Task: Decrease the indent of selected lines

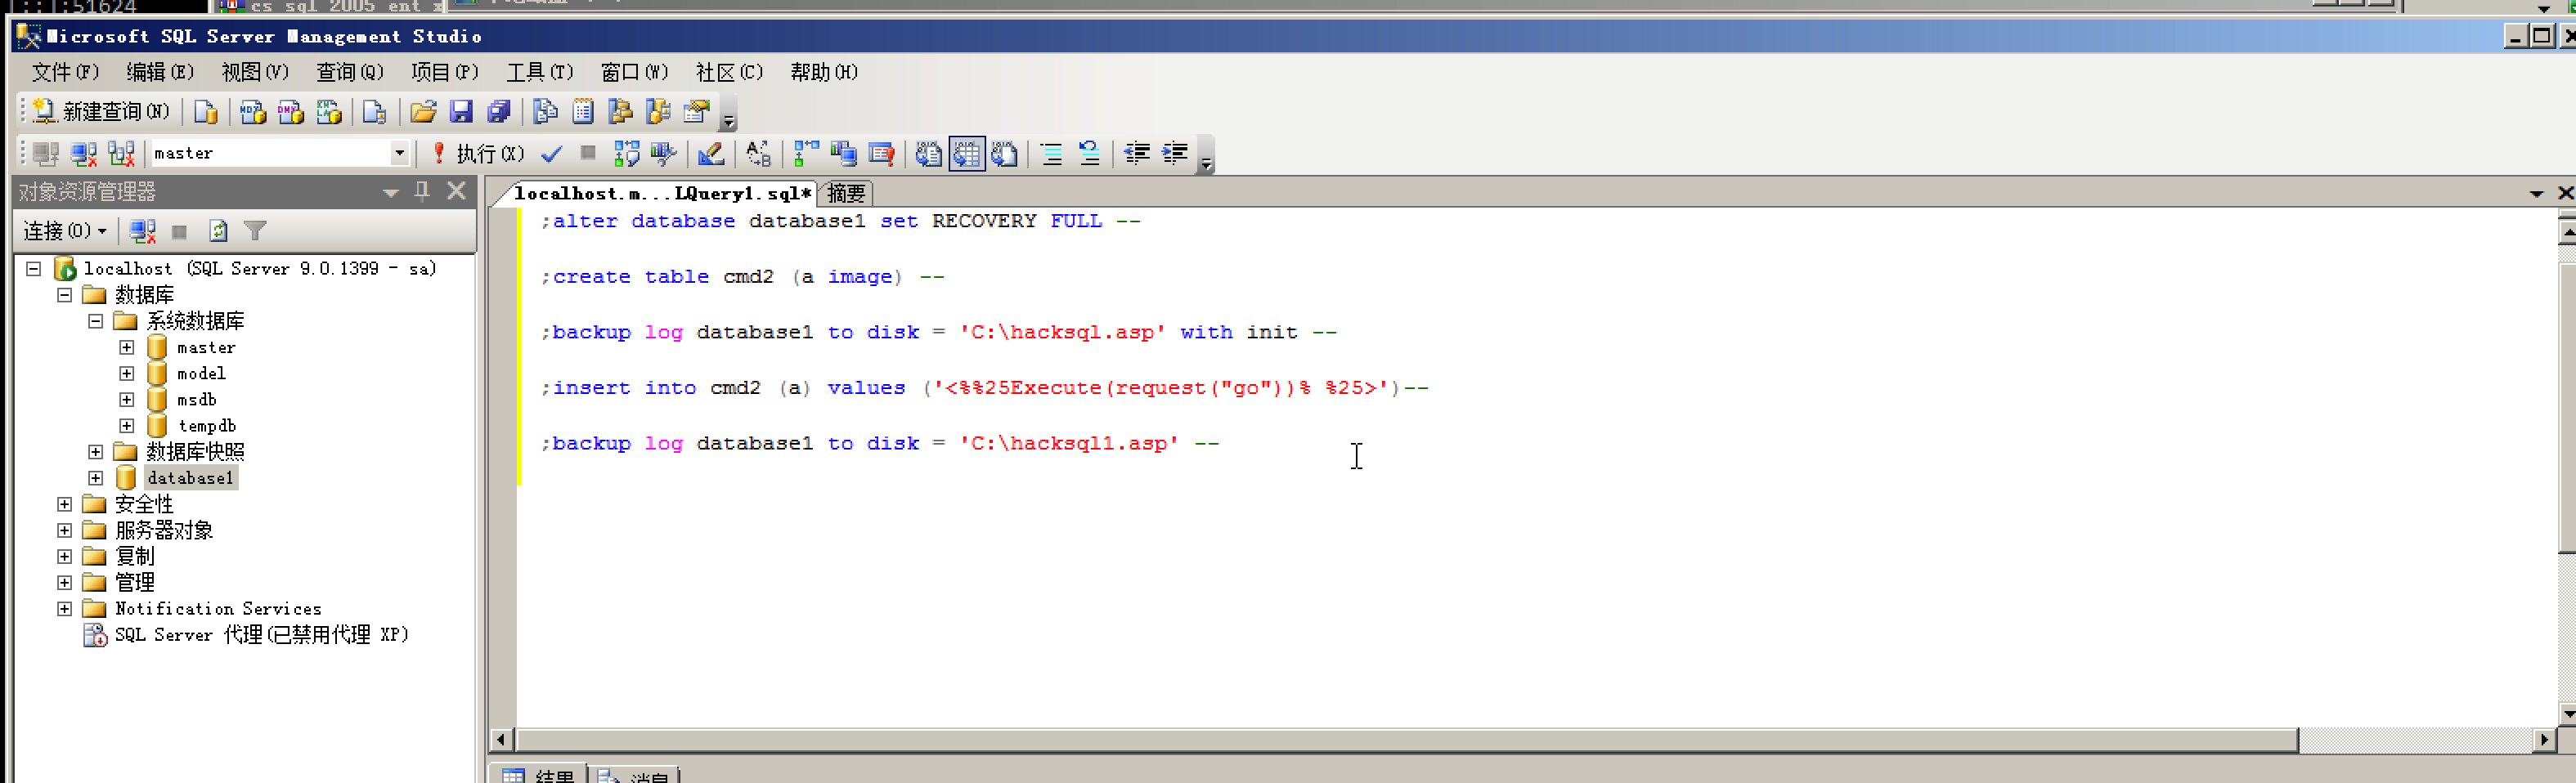Action: pyautogui.click(x=1137, y=153)
